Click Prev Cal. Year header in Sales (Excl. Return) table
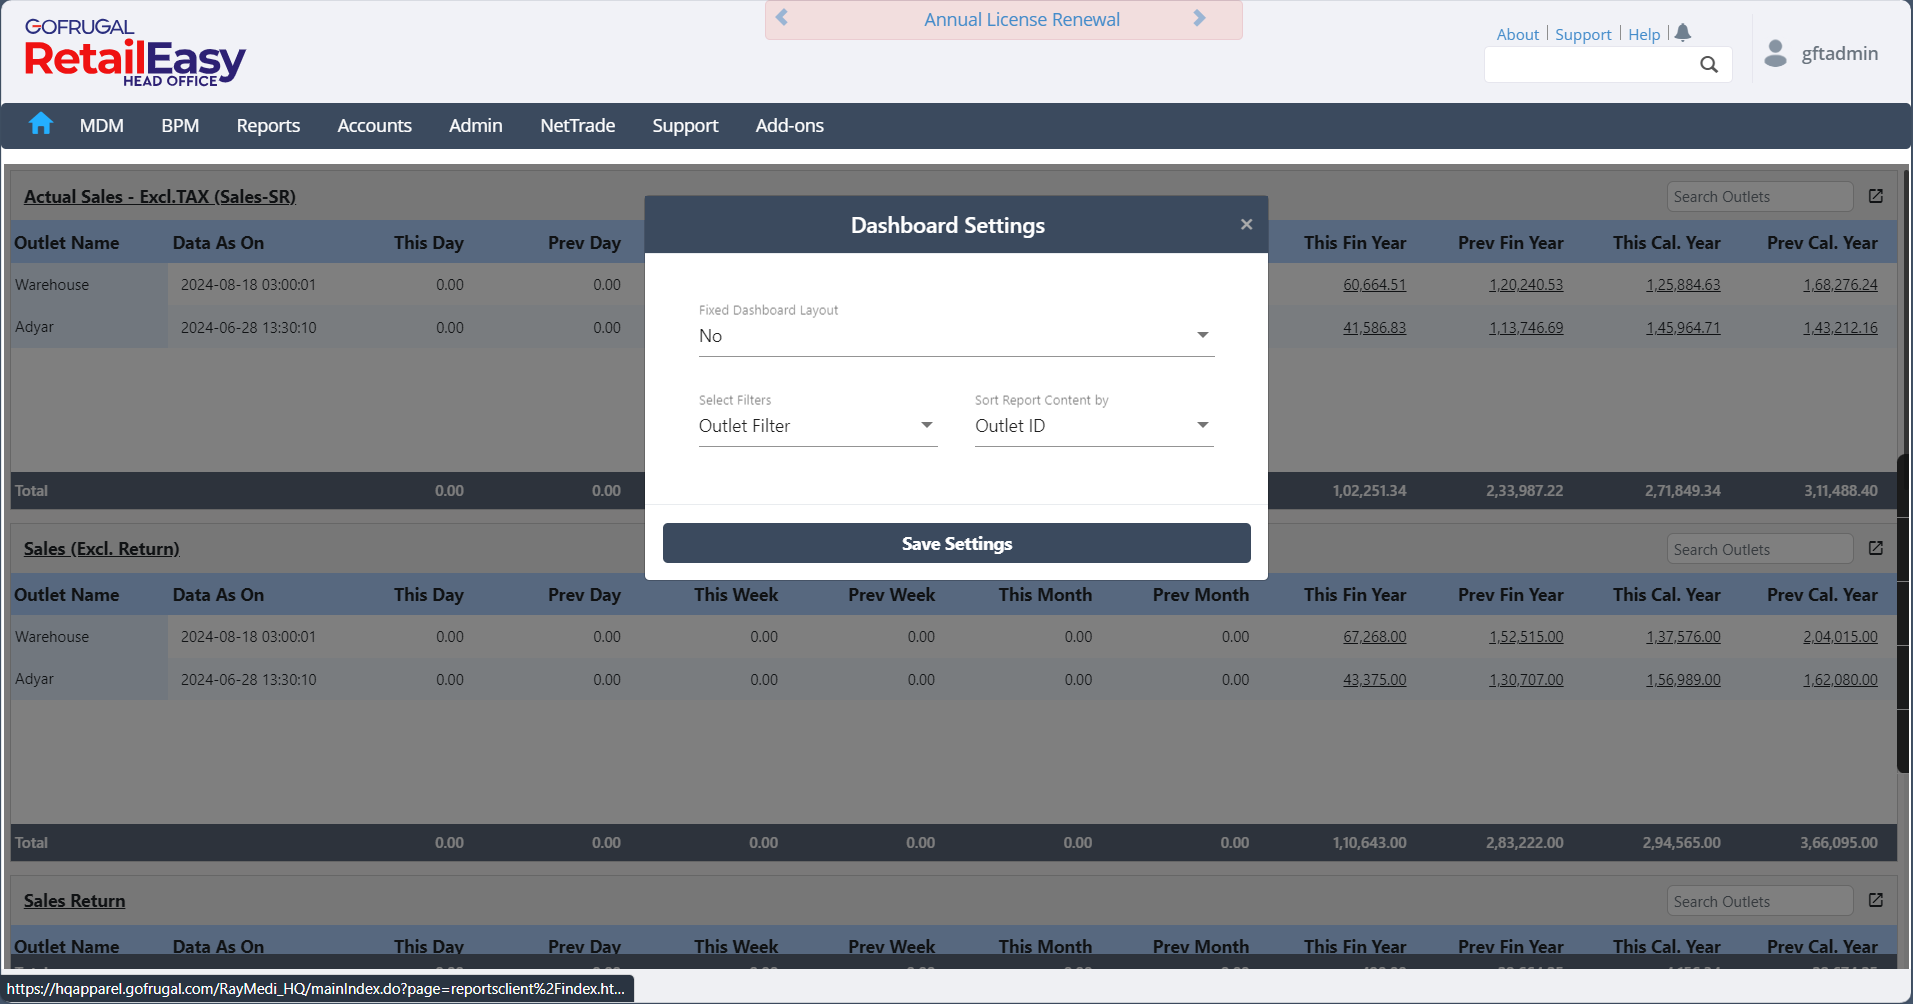The width and height of the screenshot is (1913, 1004). [x=1822, y=595]
